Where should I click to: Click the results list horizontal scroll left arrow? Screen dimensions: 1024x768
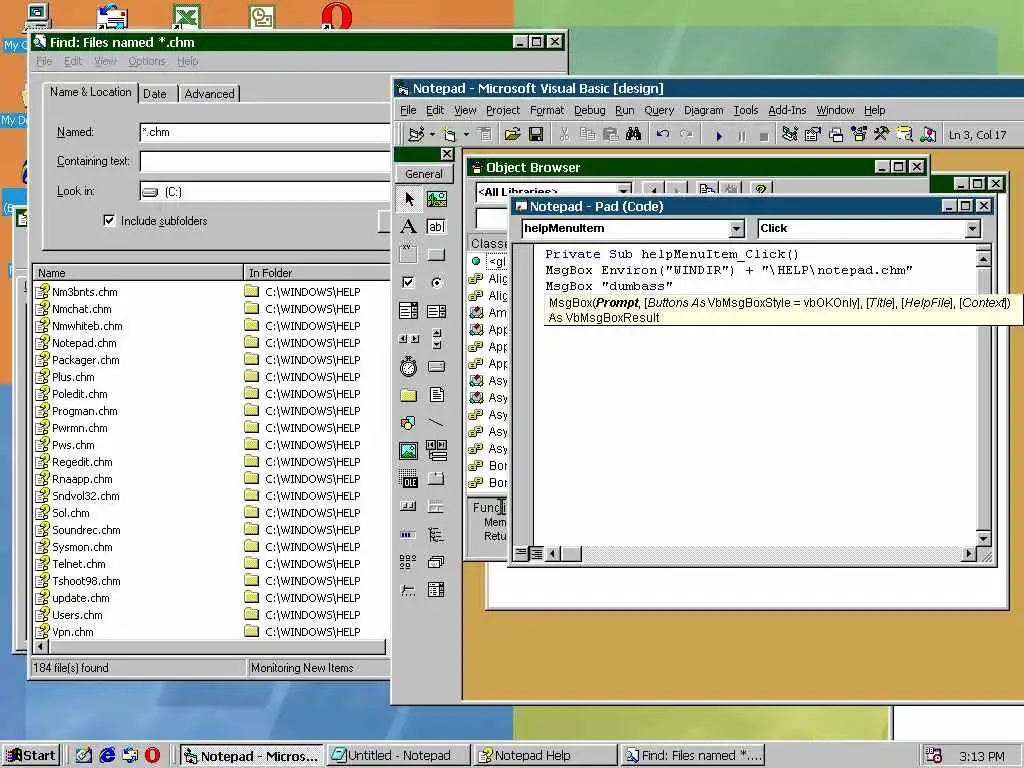click(40, 647)
